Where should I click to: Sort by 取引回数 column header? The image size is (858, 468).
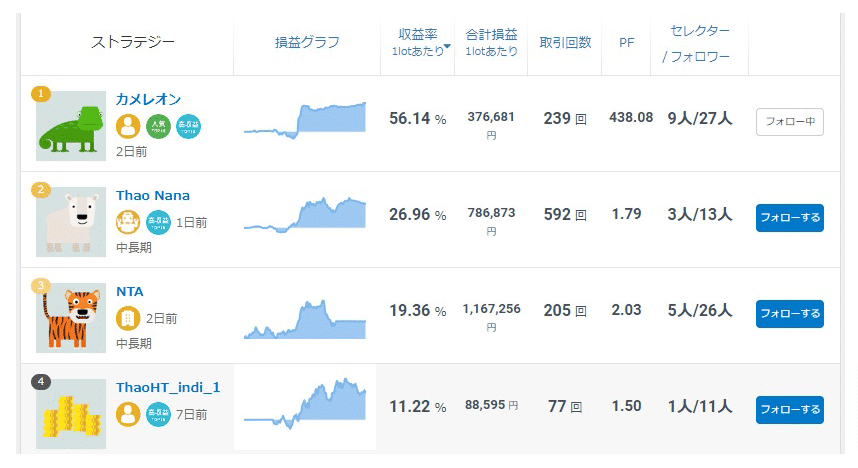(x=565, y=42)
